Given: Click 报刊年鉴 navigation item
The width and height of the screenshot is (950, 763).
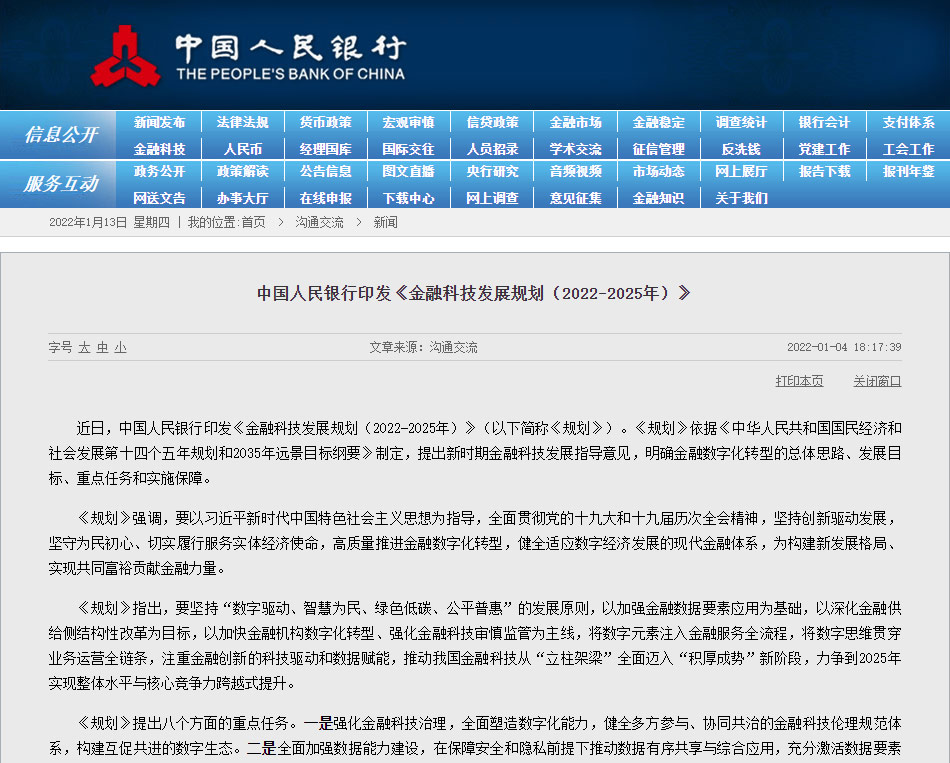Looking at the screenshot, I should (908, 172).
